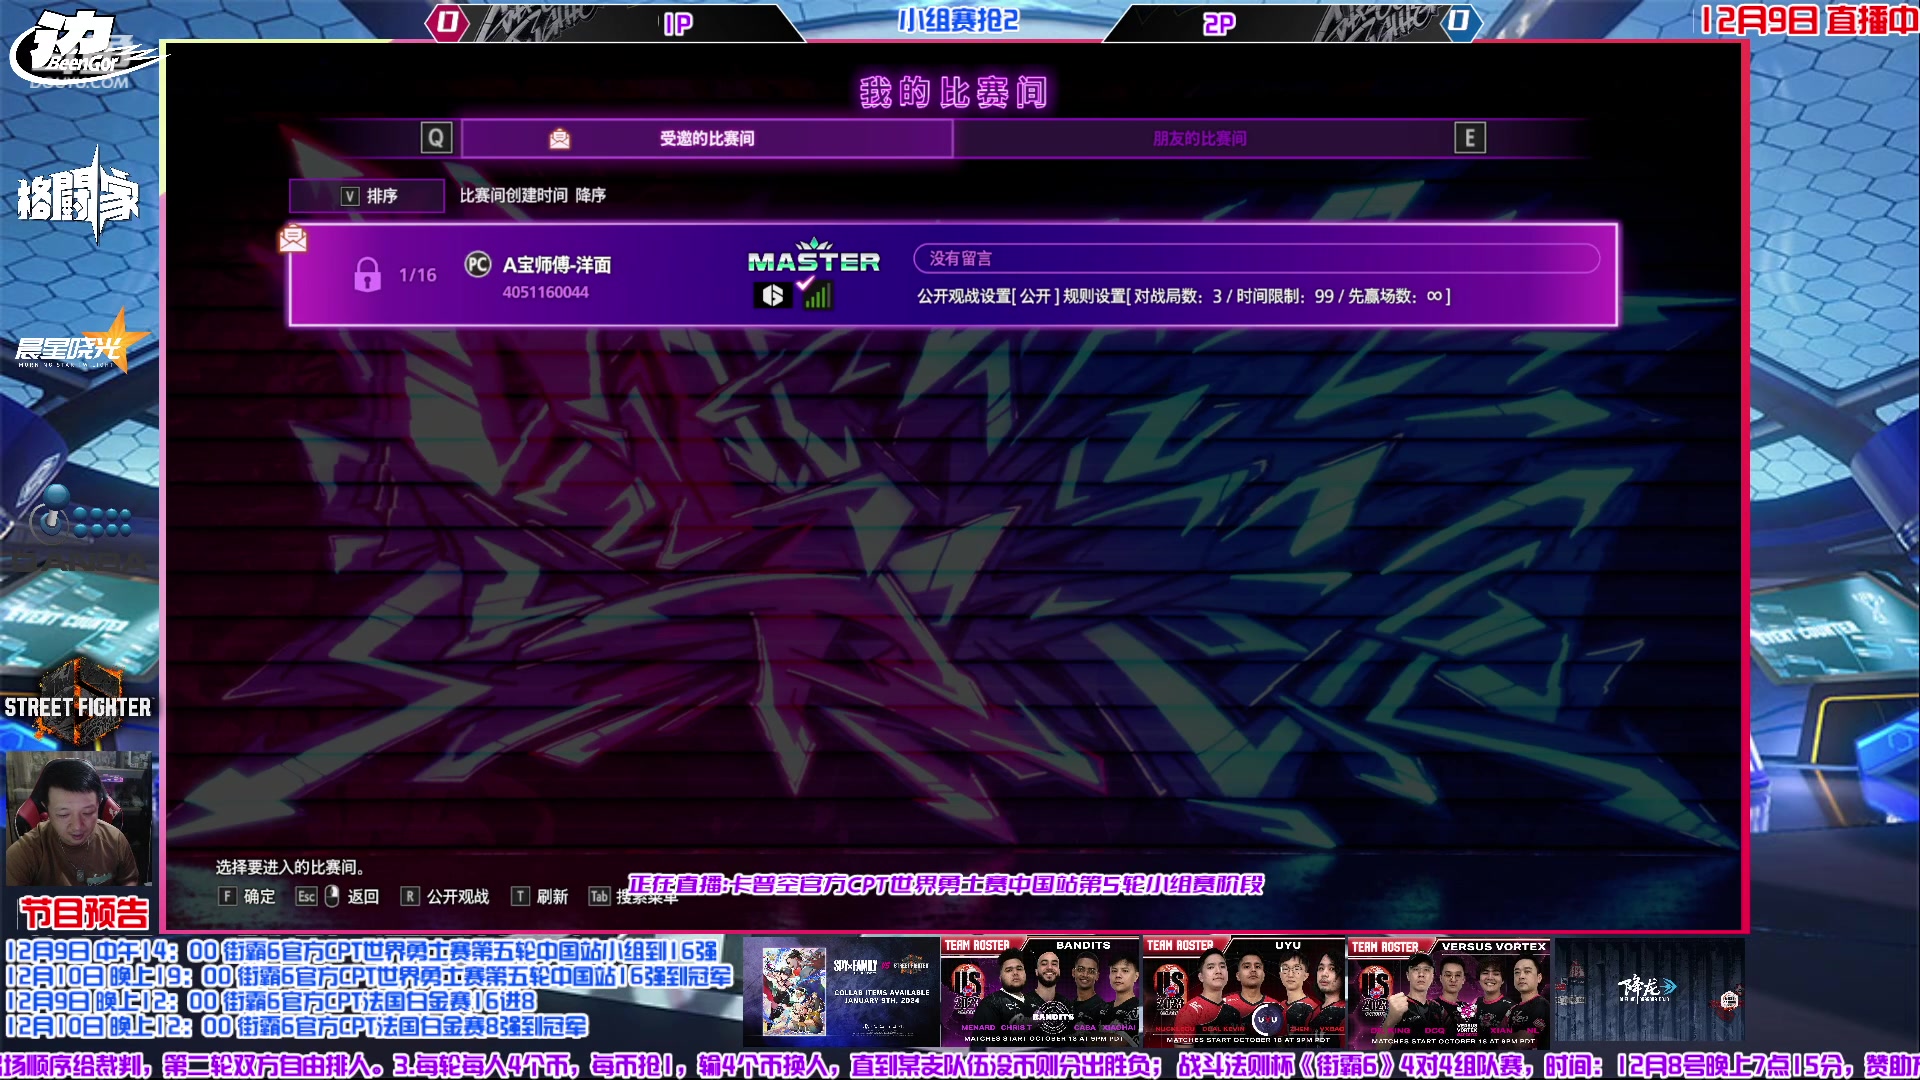Click the BANDITS team roster thumbnail

(1040, 992)
